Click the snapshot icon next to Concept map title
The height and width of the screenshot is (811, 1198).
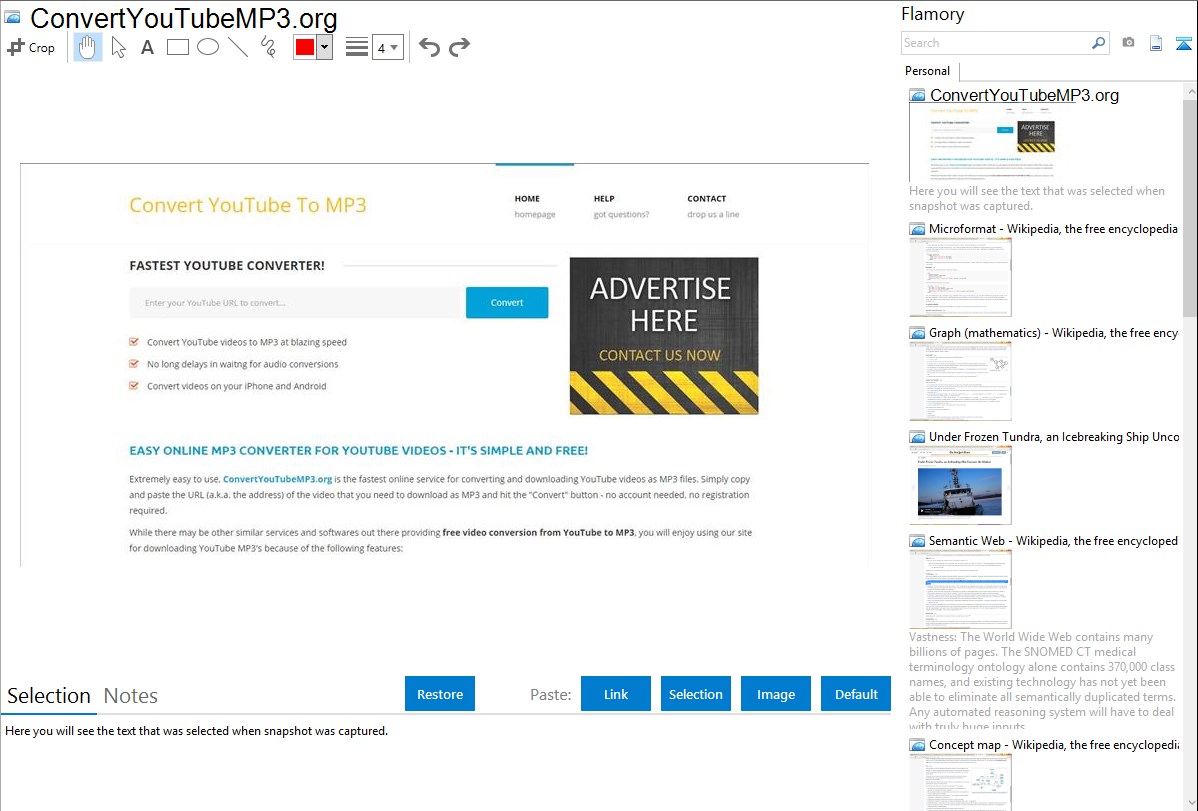pyautogui.click(x=917, y=744)
